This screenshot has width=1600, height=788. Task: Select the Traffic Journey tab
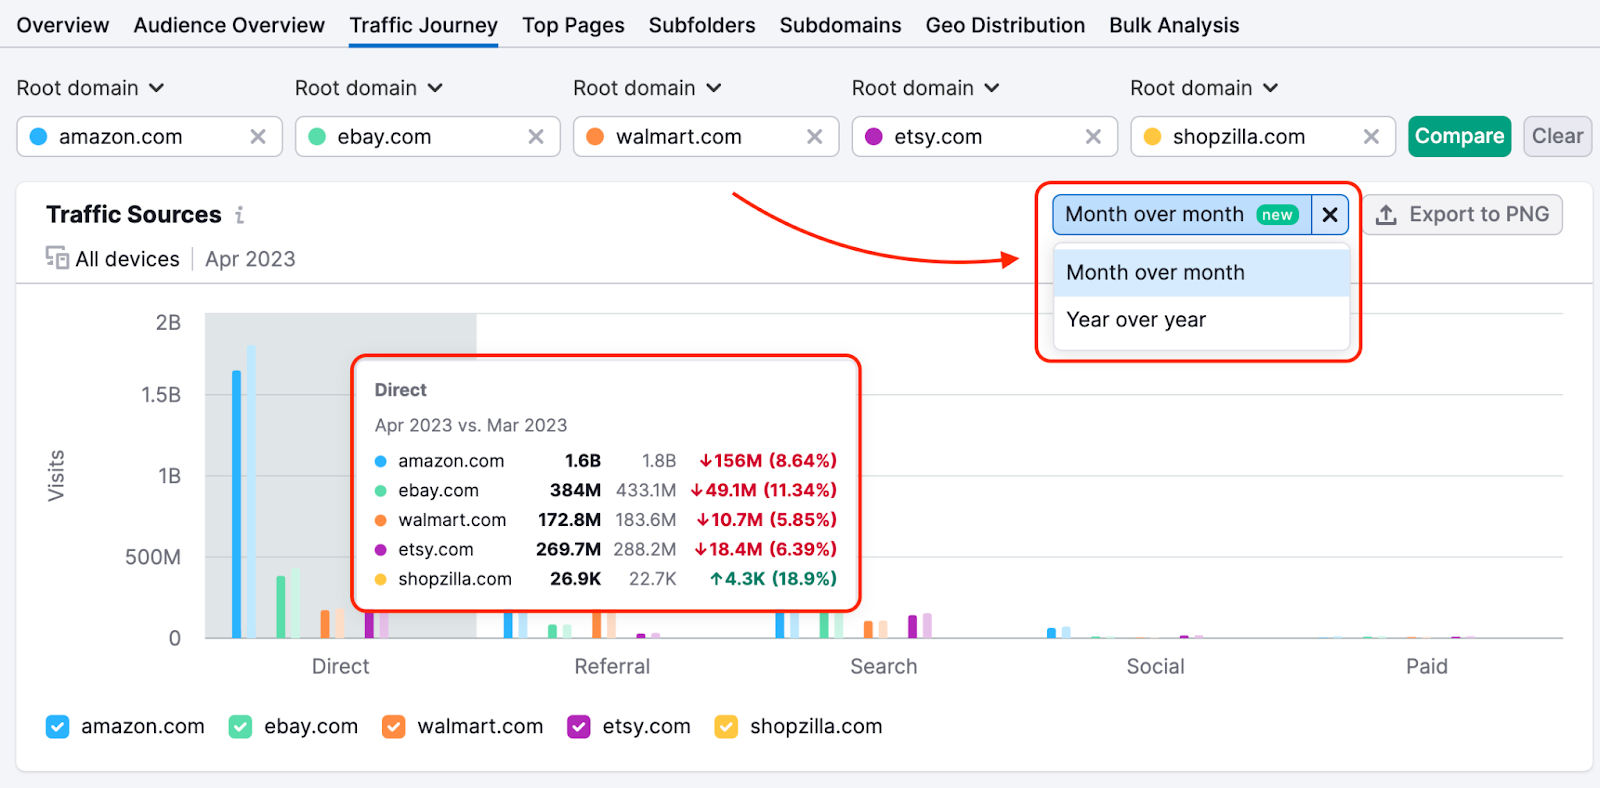click(424, 25)
